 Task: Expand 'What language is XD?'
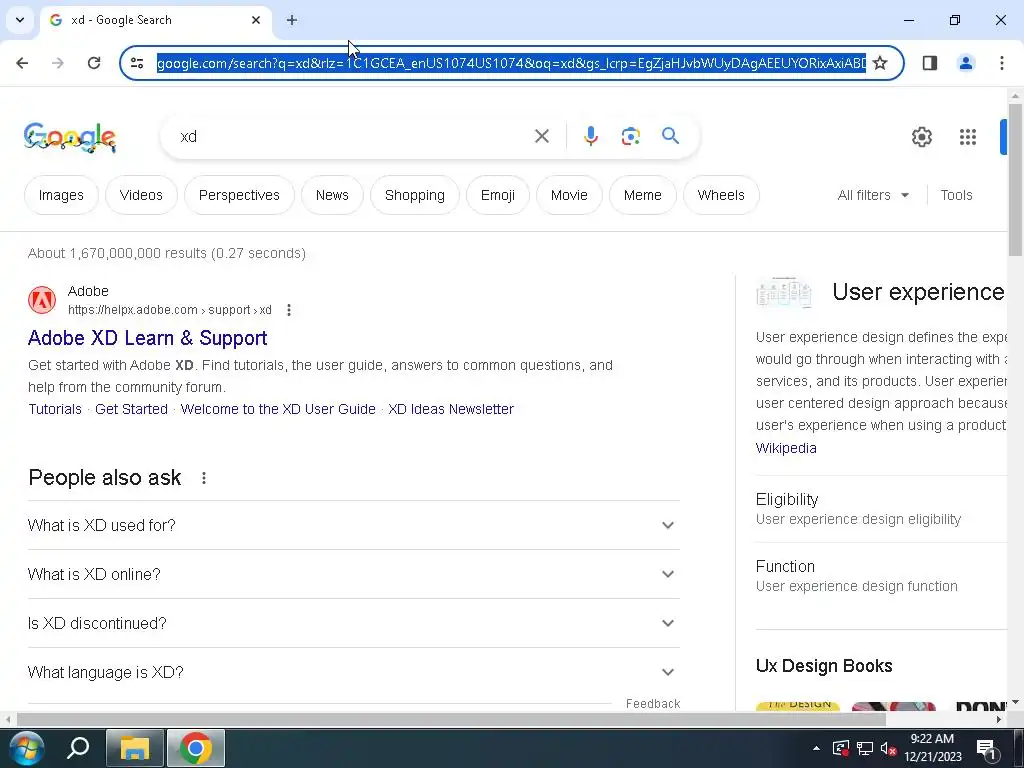click(353, 672)
